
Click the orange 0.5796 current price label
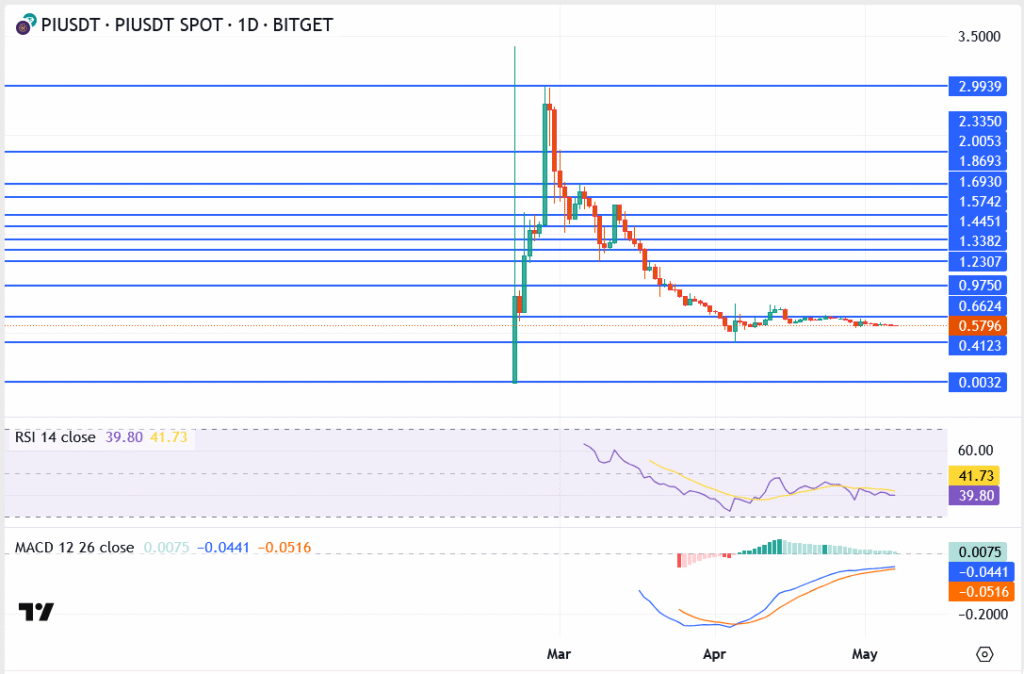977,326
